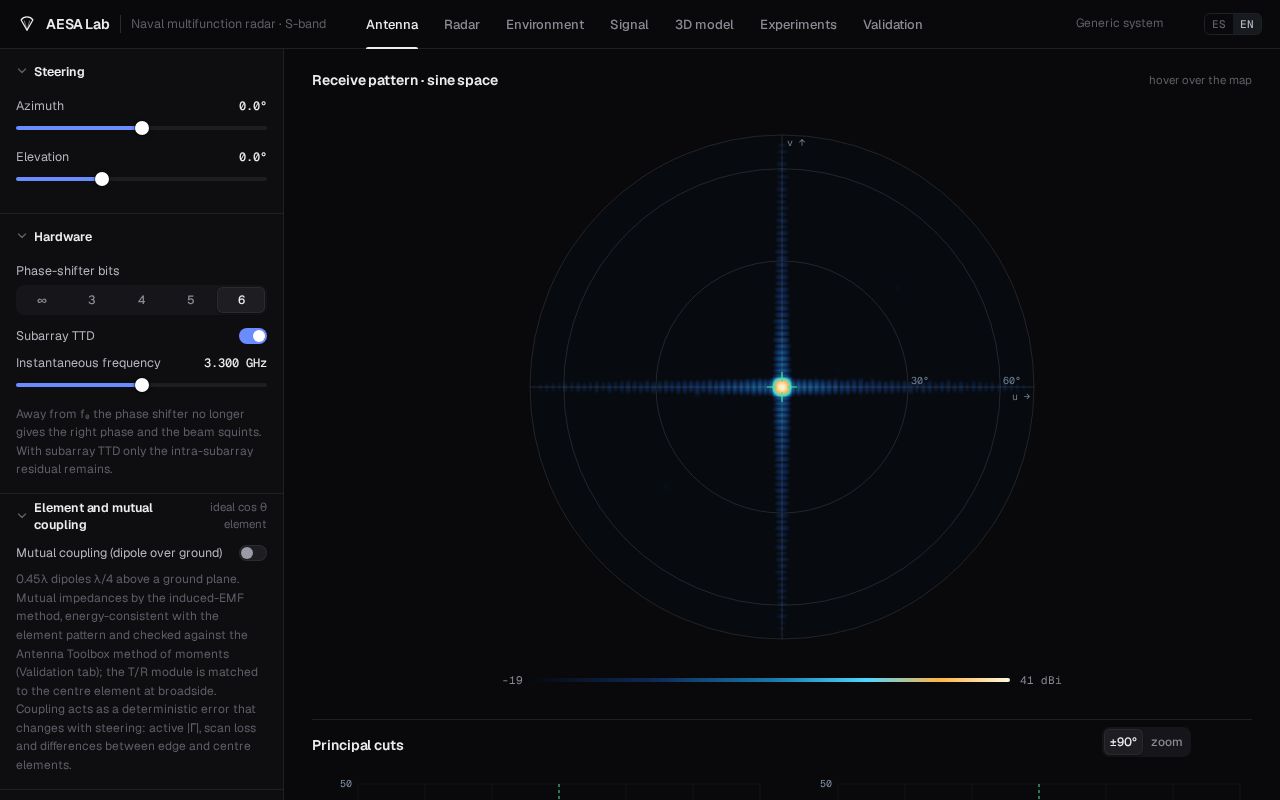The image size is (1280, 800).
Task: Click the dBi color scale bar
Action: [771, 680]
